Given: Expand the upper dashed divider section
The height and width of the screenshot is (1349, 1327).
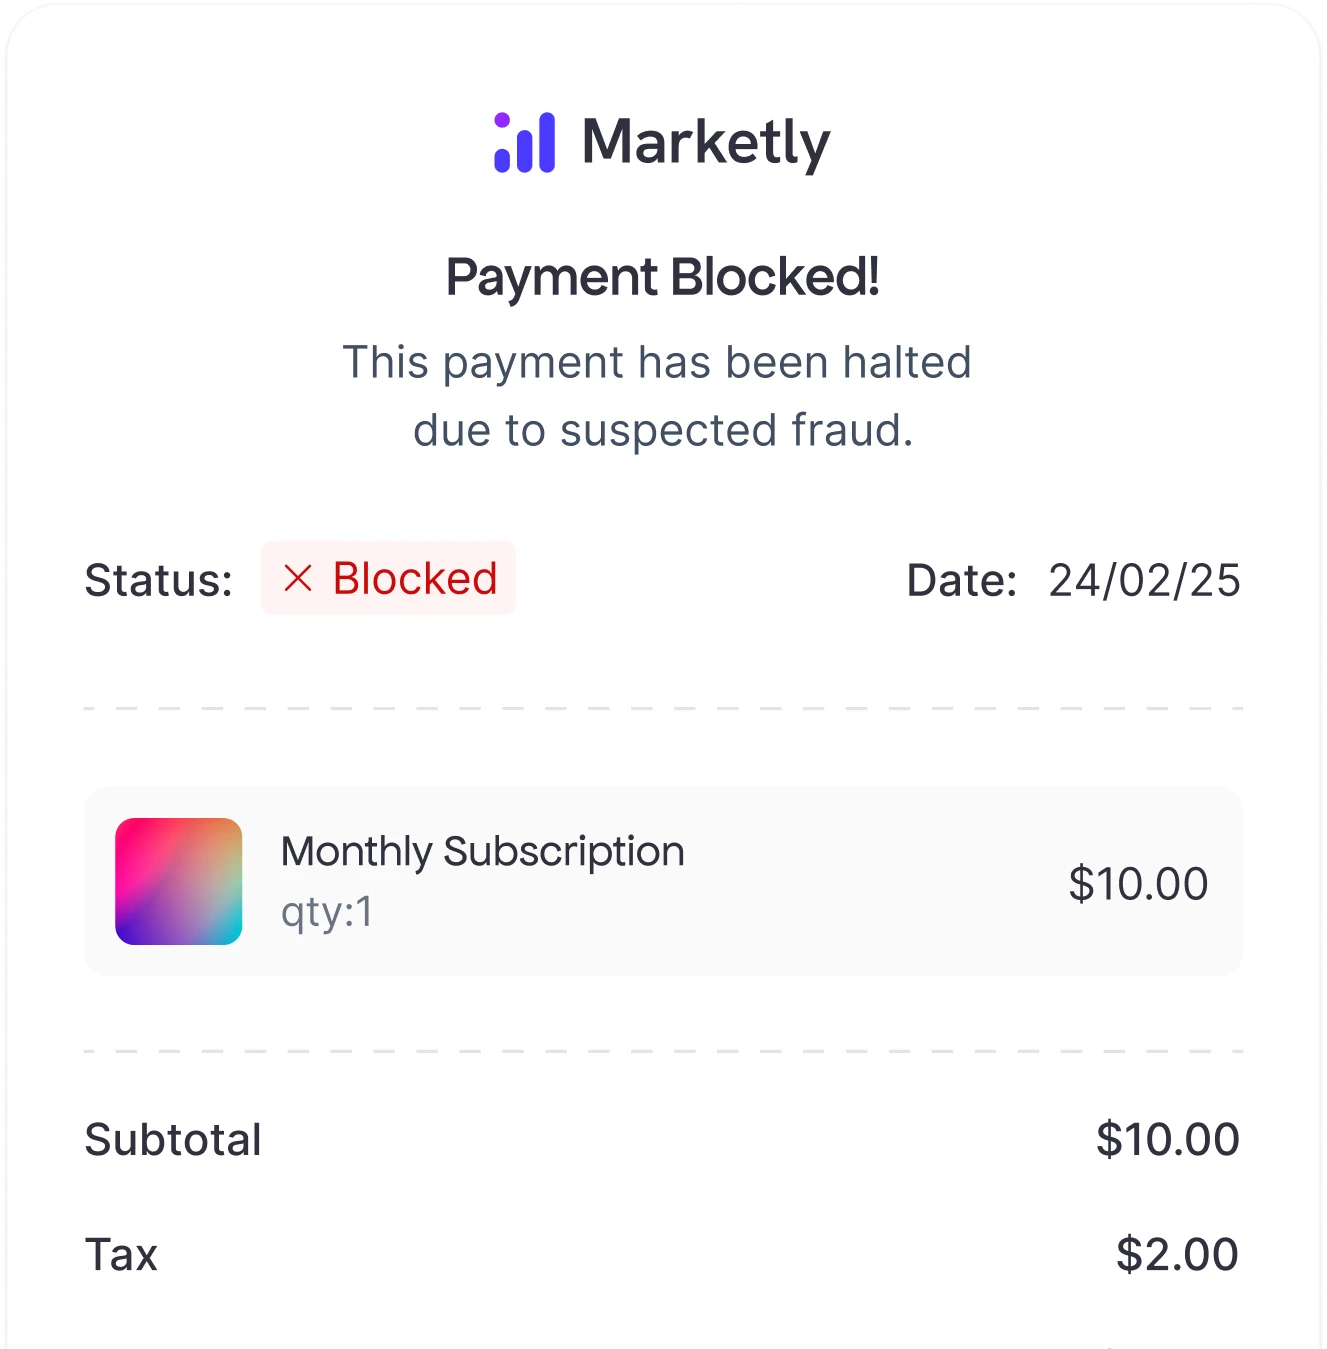Looking at the screenshot, I should 663,708.
